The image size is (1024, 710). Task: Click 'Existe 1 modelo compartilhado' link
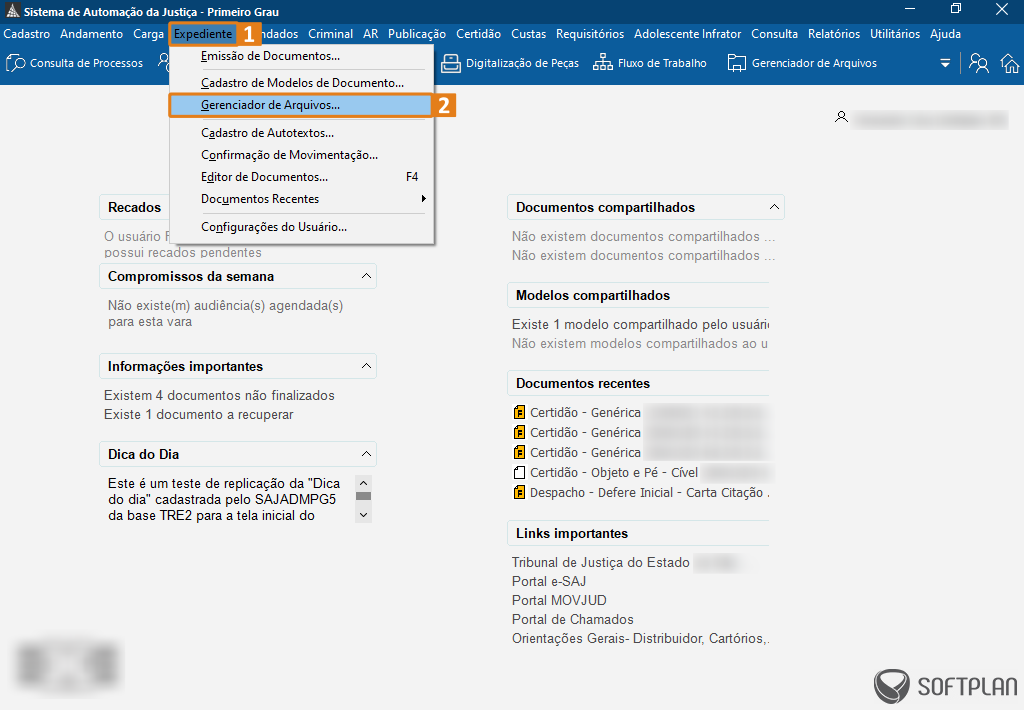(640, 325)
